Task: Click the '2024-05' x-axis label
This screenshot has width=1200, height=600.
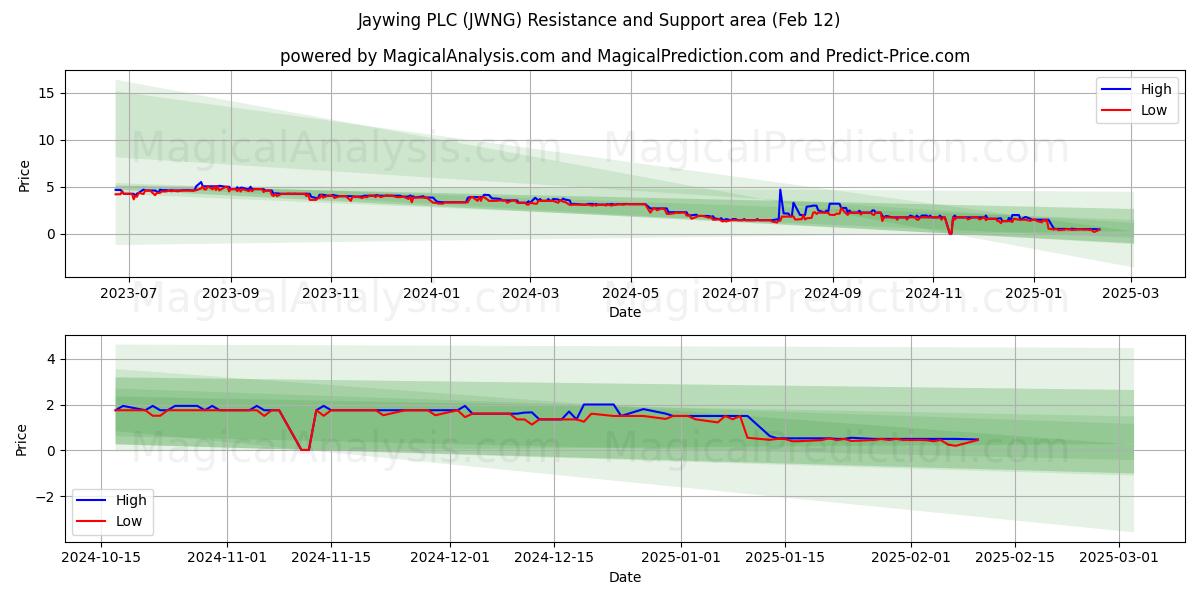Action: pos(630,294)
